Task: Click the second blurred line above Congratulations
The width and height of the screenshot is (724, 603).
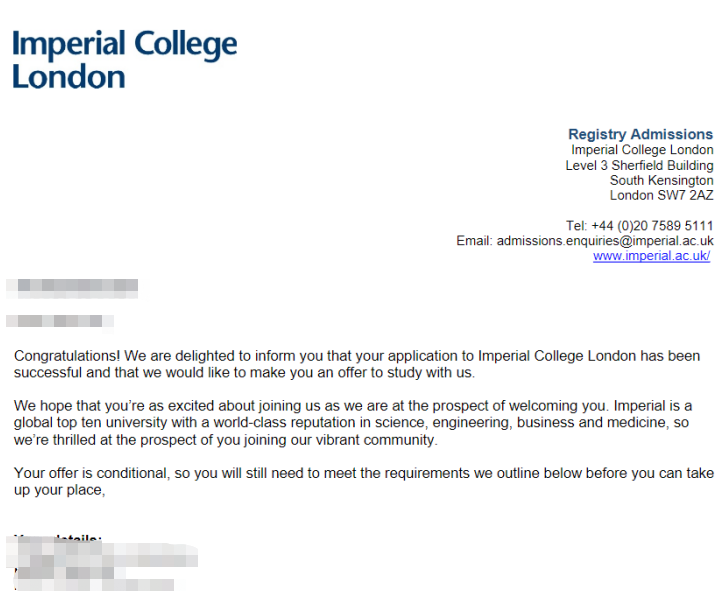Action: click(60, 321)
